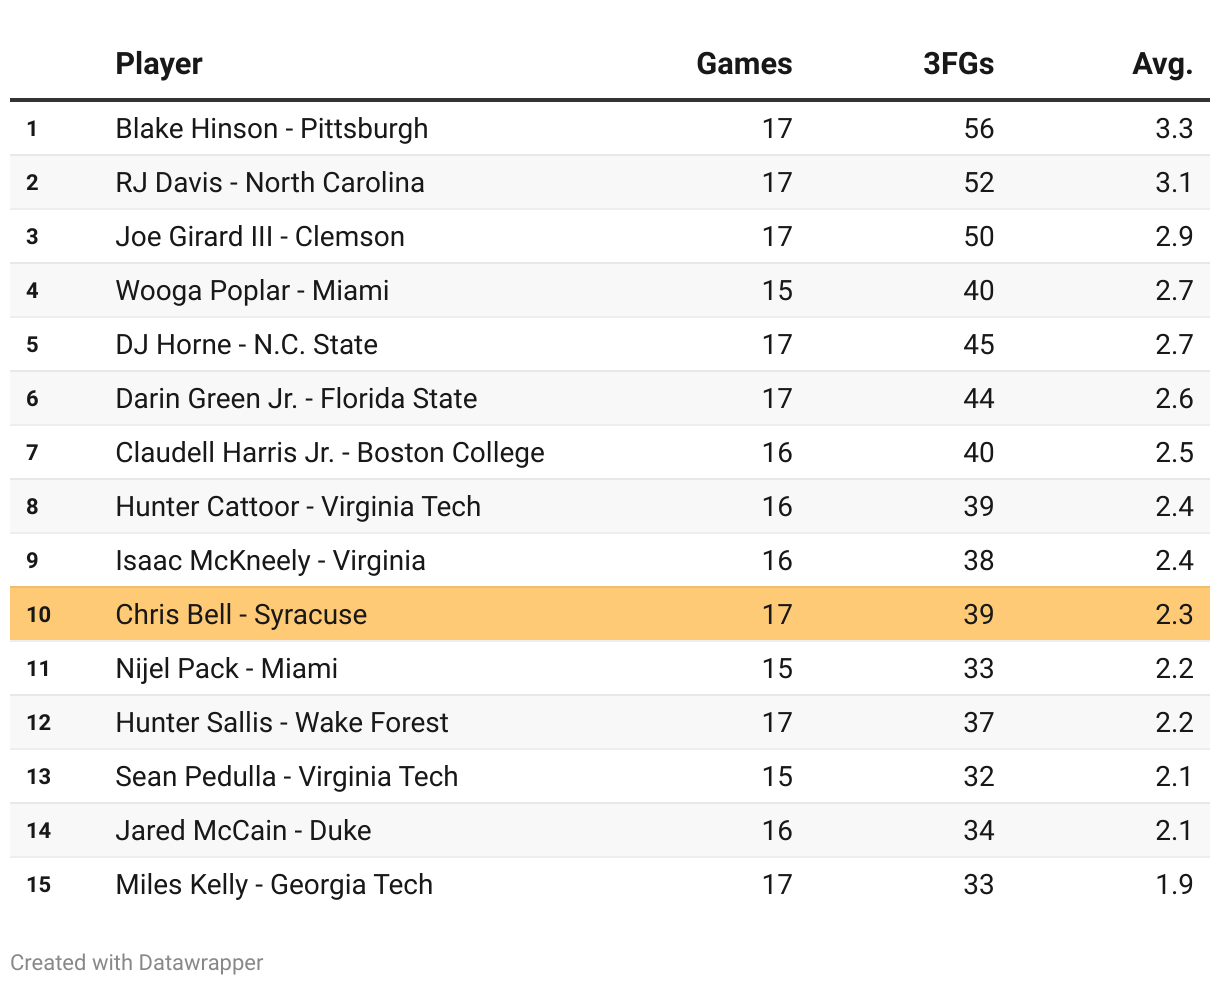Click Joe Girard III - Clemson name

pyautogui.click(x=260, y=237)
